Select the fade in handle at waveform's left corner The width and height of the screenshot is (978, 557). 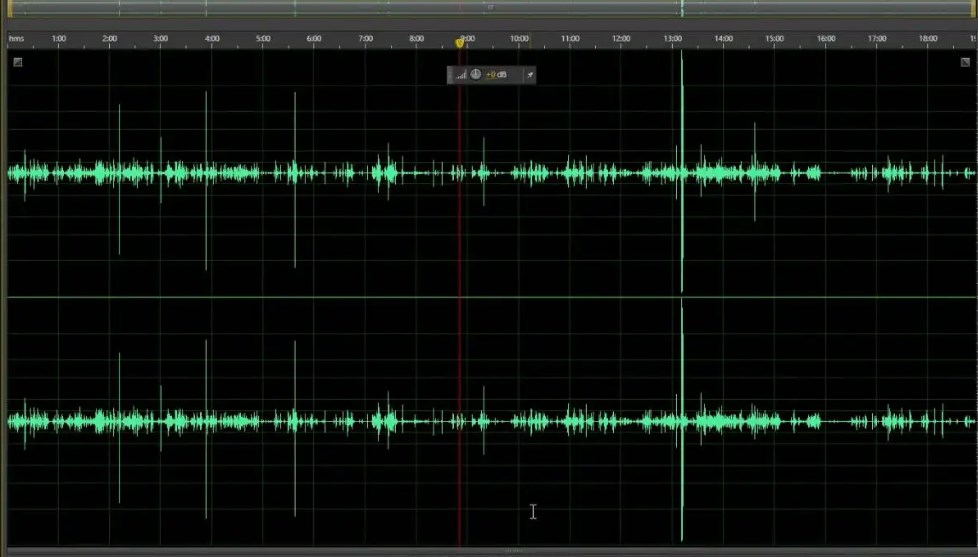tap(17, 62)
